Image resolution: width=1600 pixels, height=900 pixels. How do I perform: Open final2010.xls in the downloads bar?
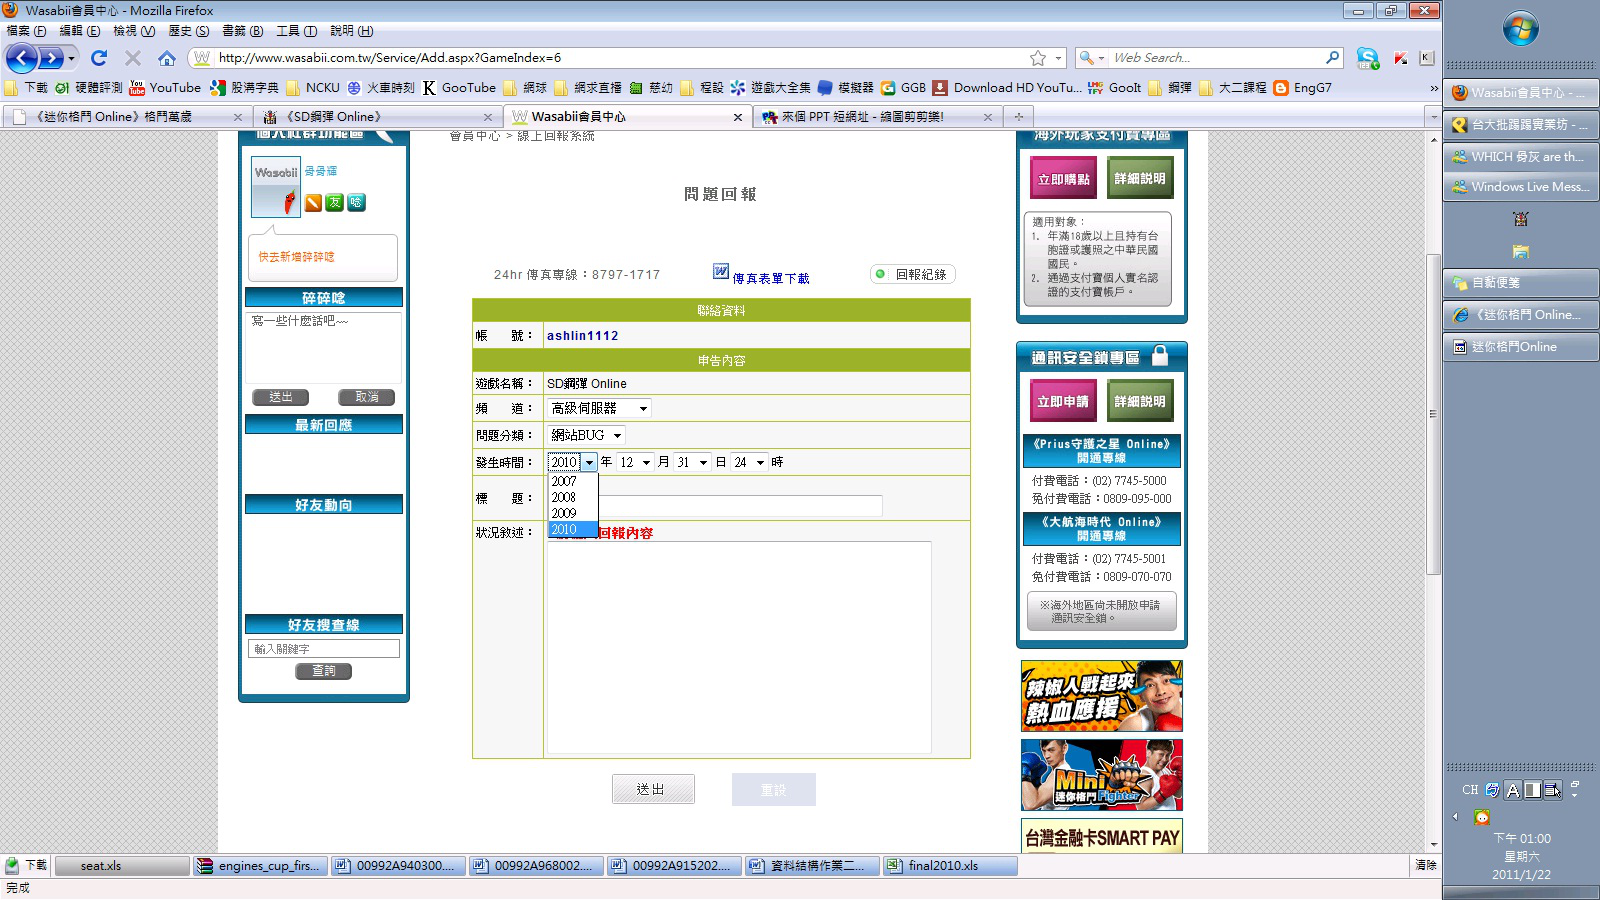(950, 866)
